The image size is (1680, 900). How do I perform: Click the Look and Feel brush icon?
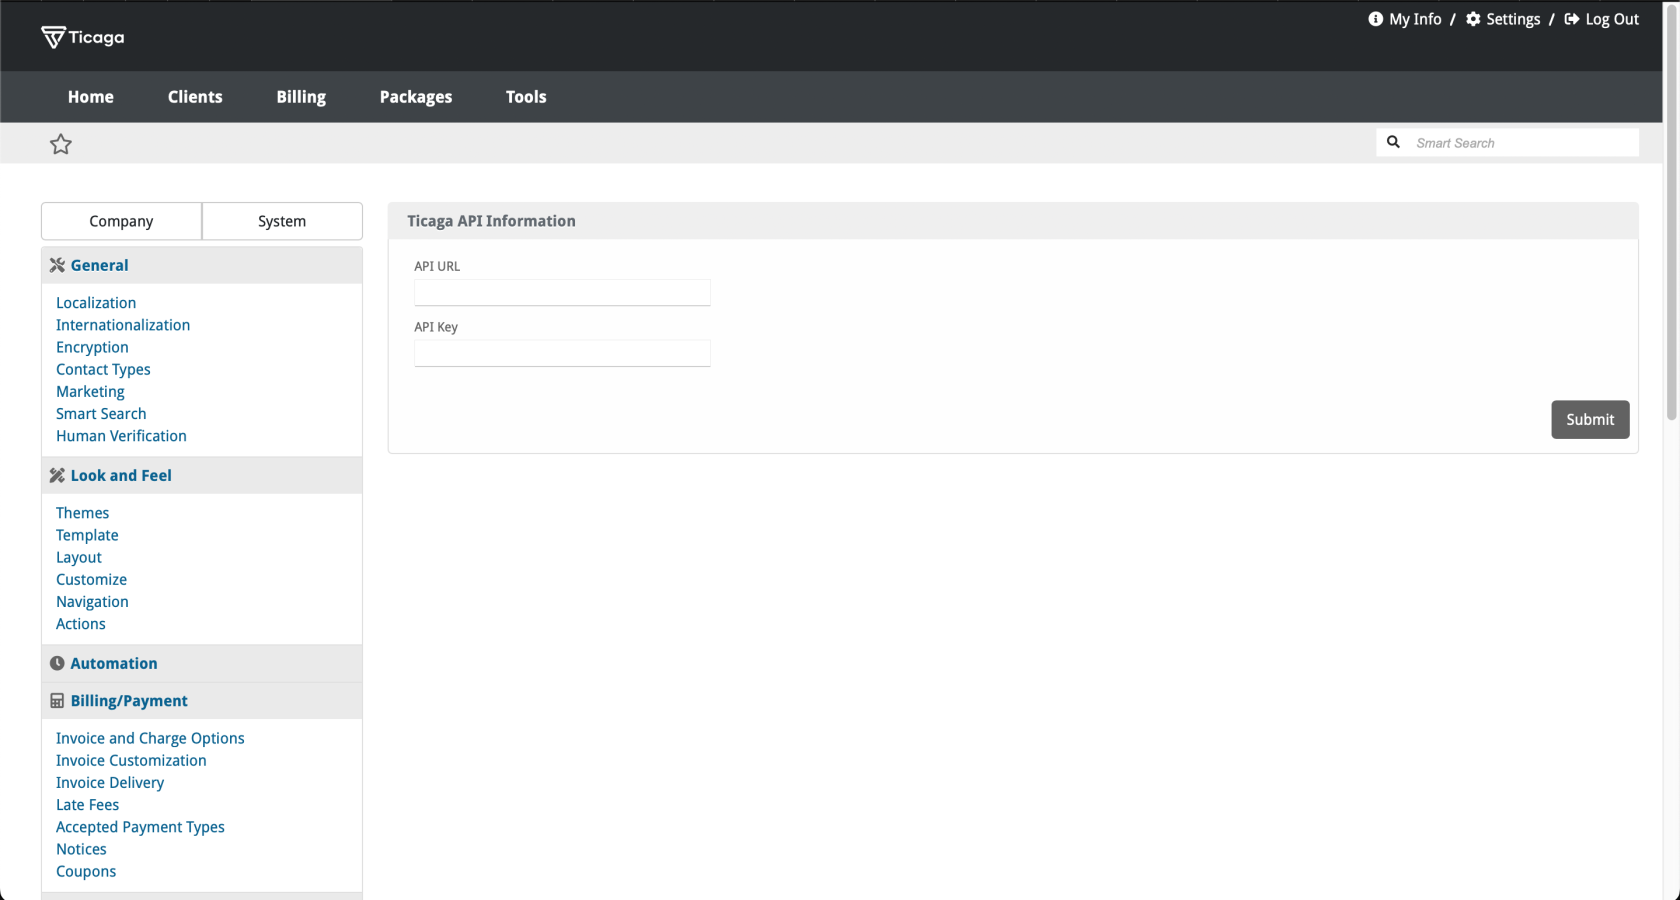(57, 475)
